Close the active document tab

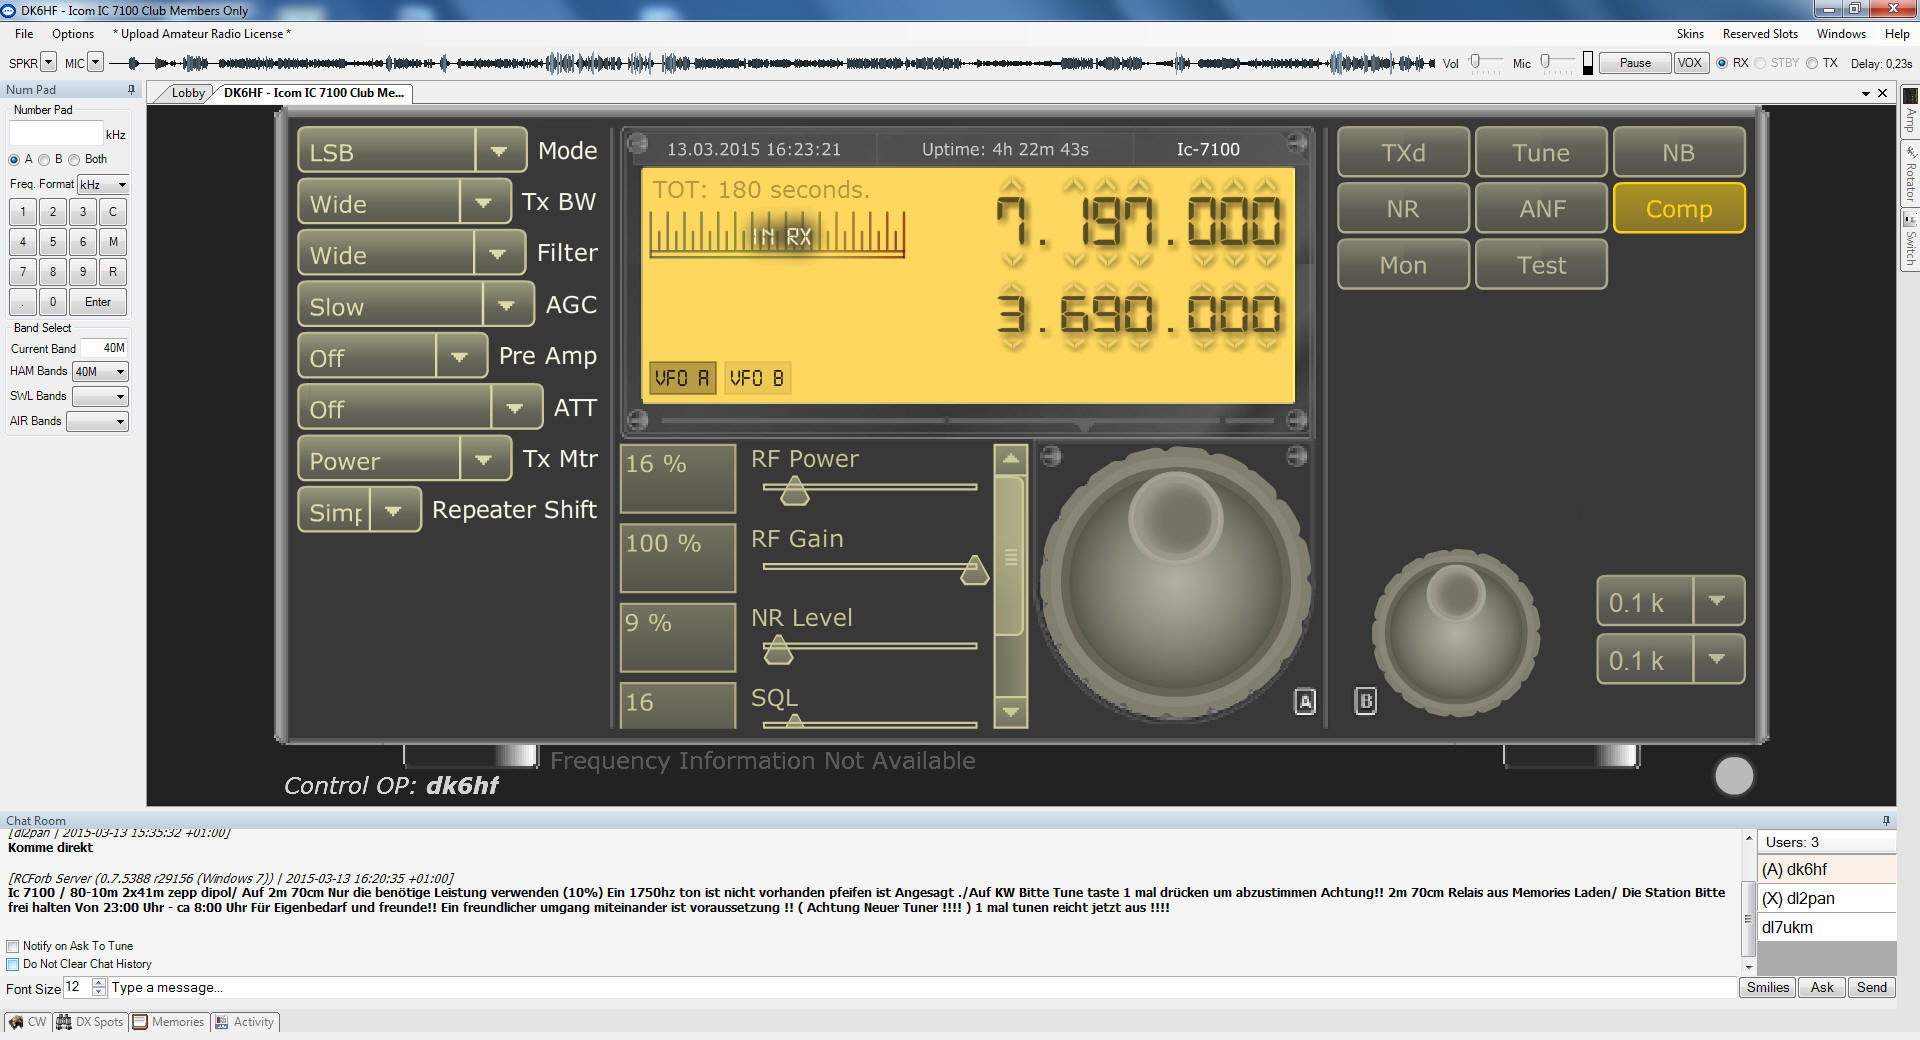click(x=1882, y=93)
